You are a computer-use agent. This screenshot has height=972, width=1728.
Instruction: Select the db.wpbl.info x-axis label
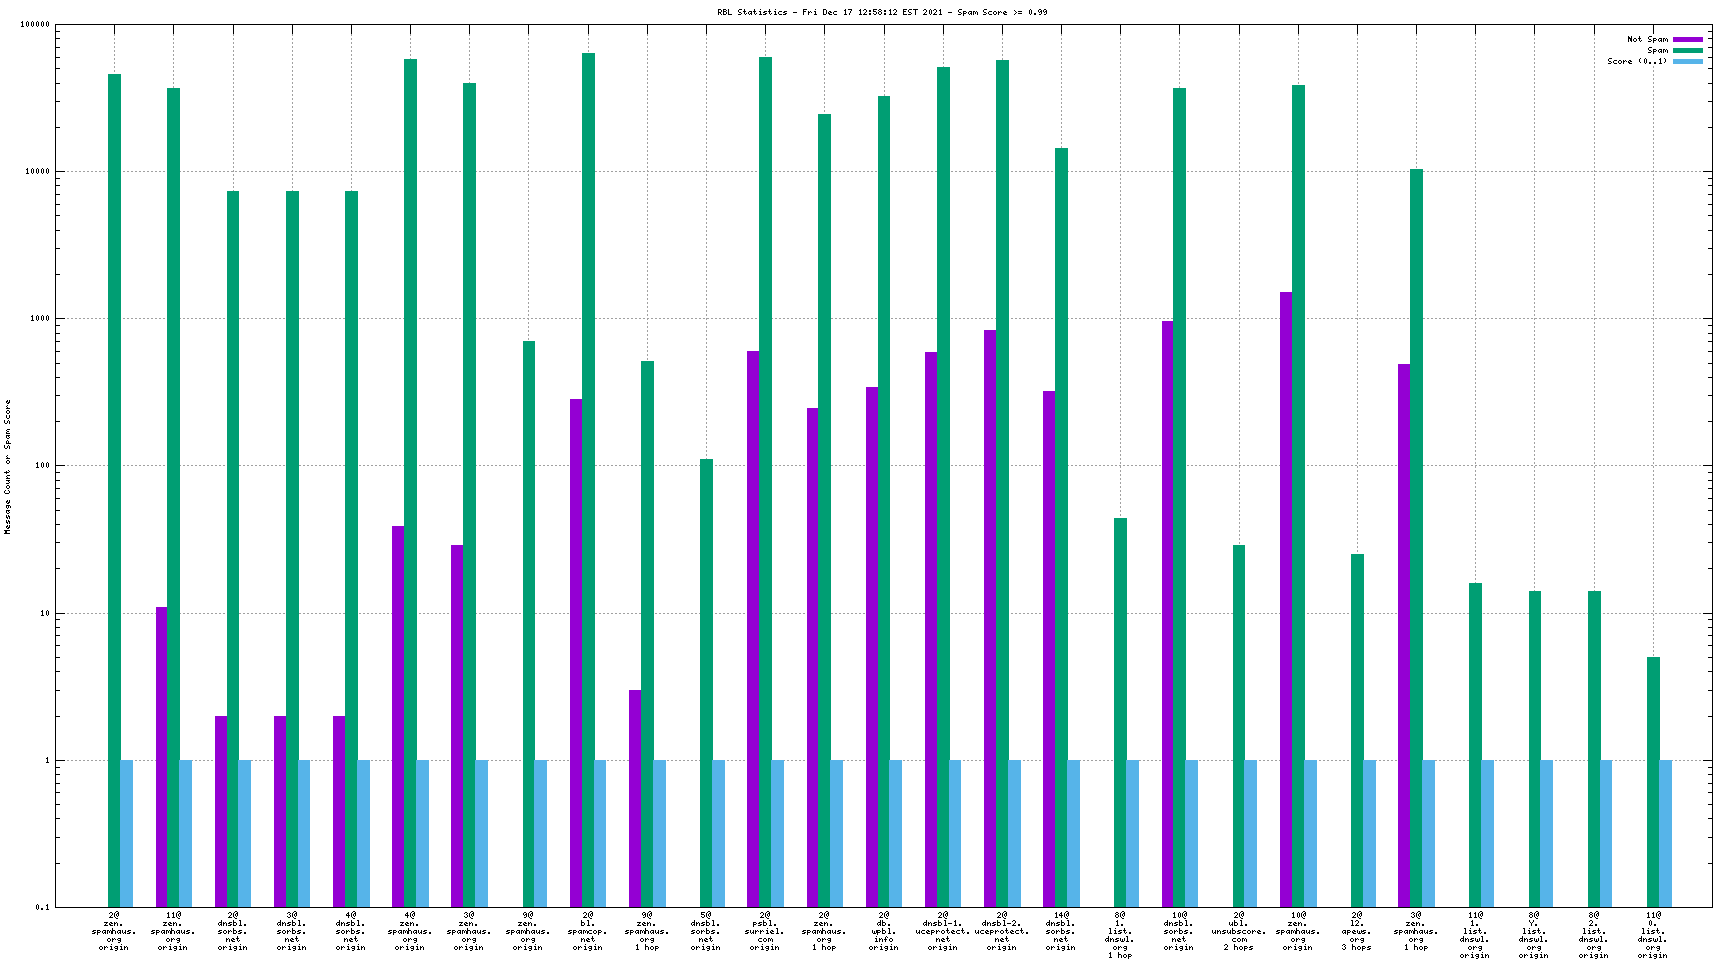pos(884,931)
